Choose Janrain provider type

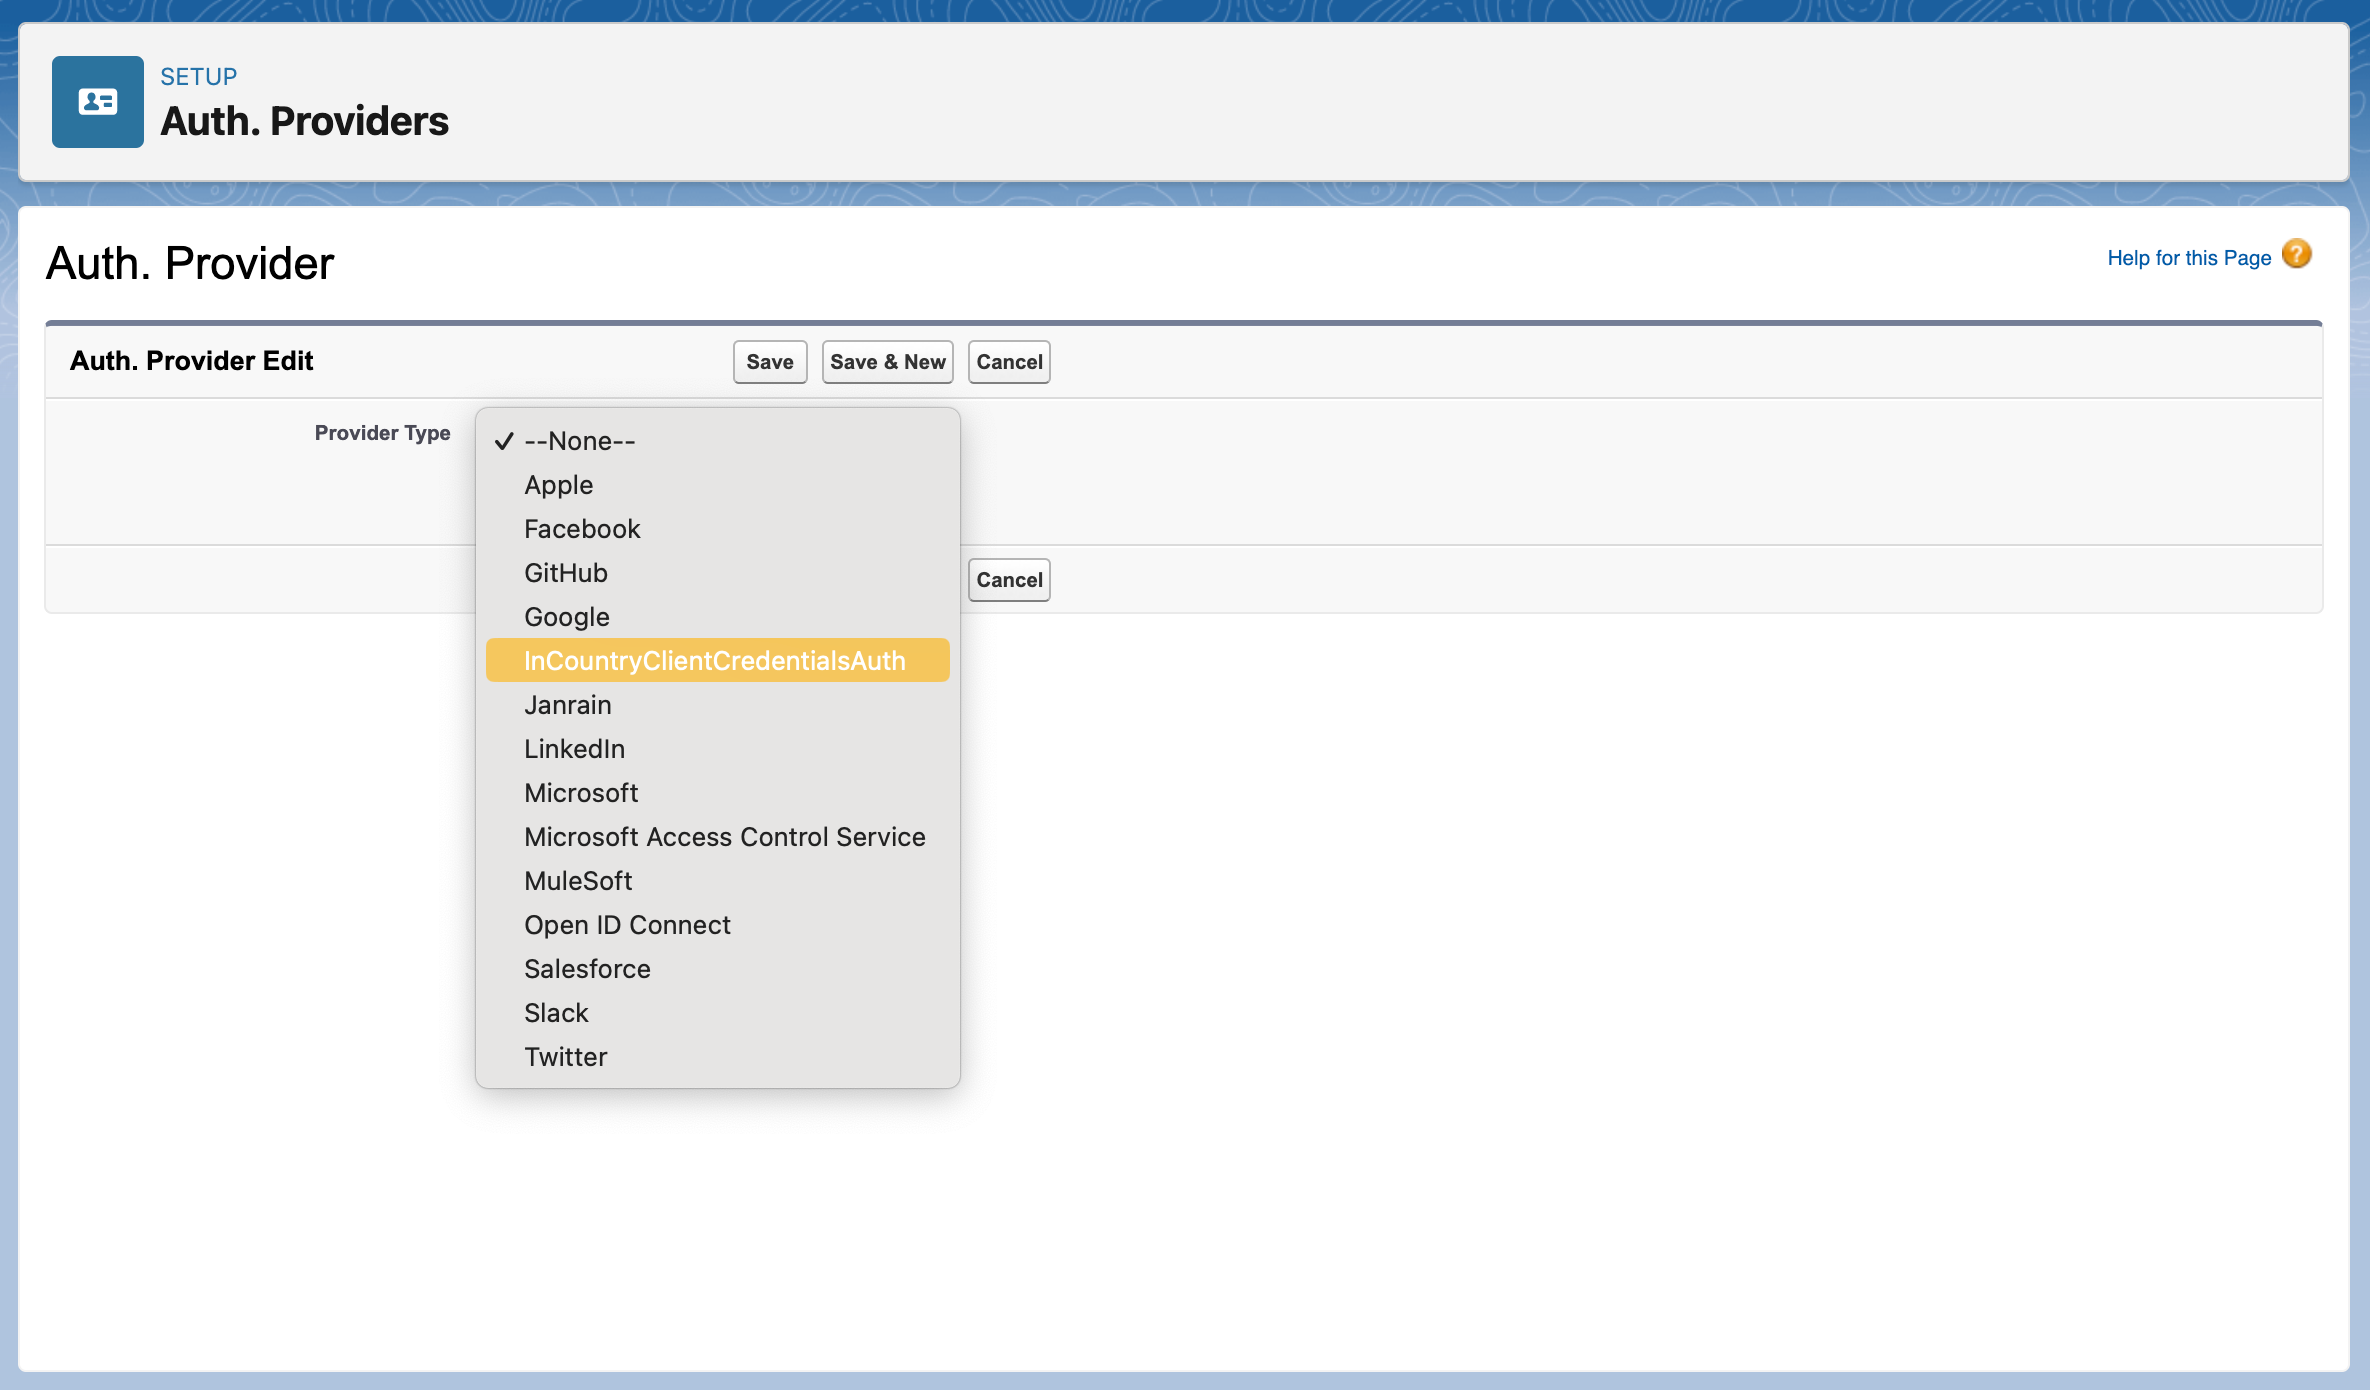[x=567, y=705]
